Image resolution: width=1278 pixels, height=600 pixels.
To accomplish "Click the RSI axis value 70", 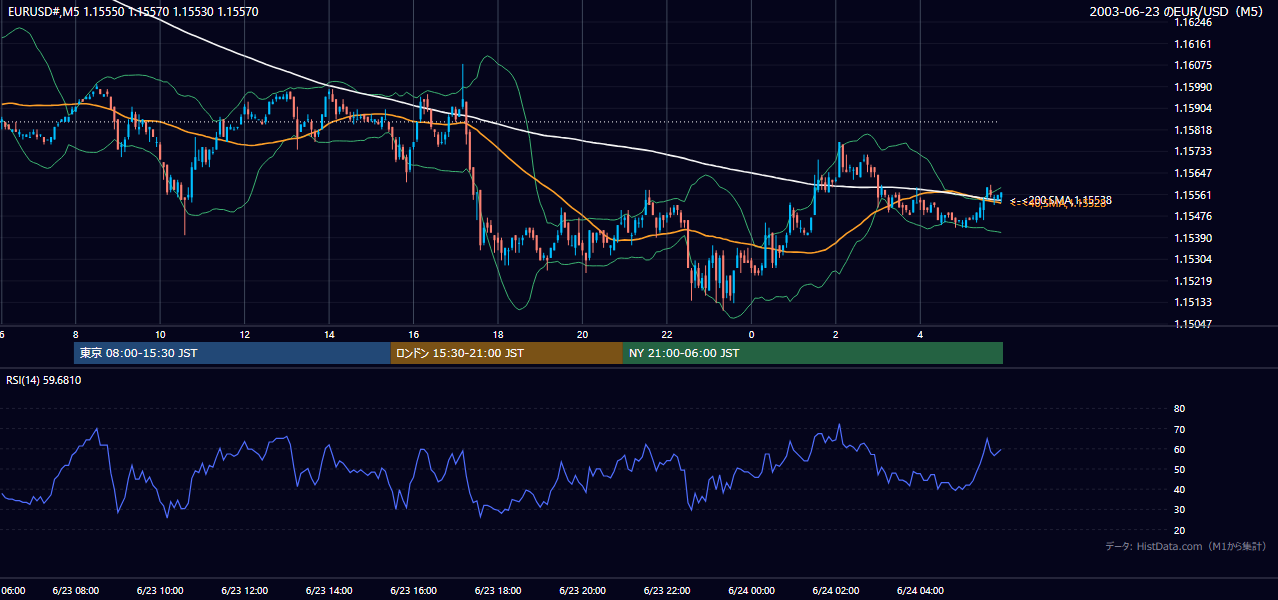I will [1179, 429].
